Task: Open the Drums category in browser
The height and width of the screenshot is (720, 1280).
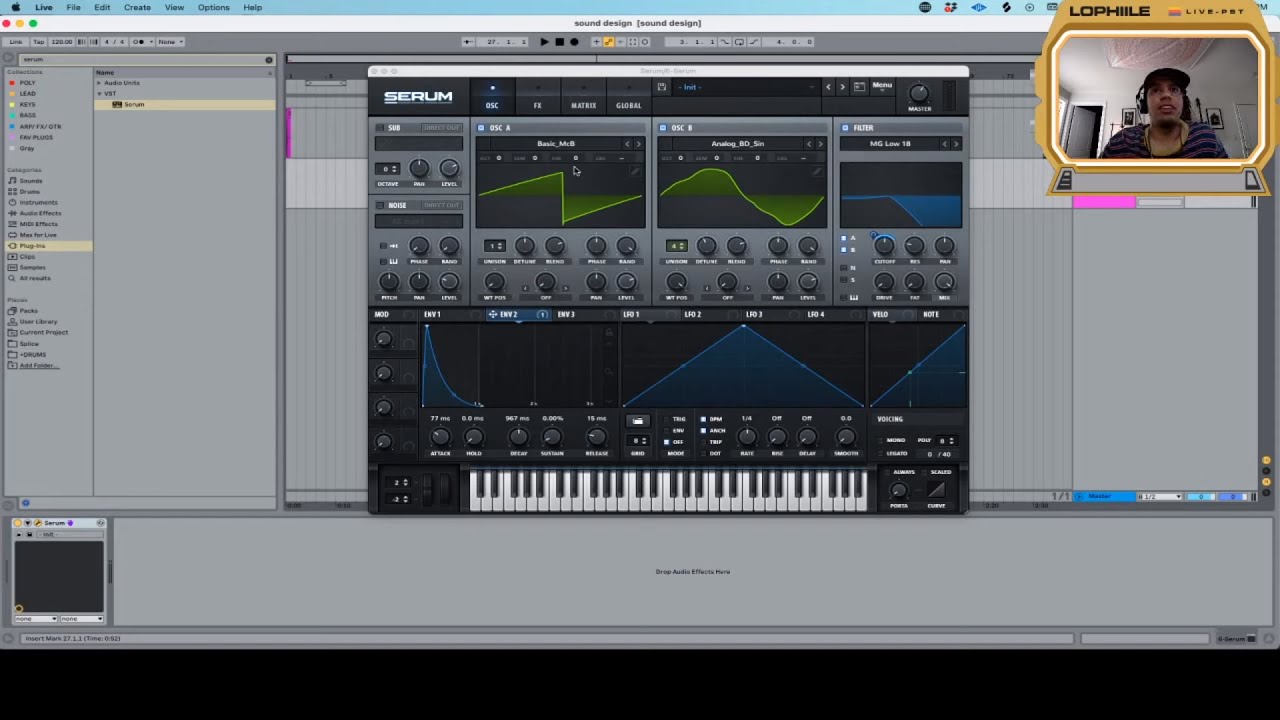Action: [x=30, y=192]
